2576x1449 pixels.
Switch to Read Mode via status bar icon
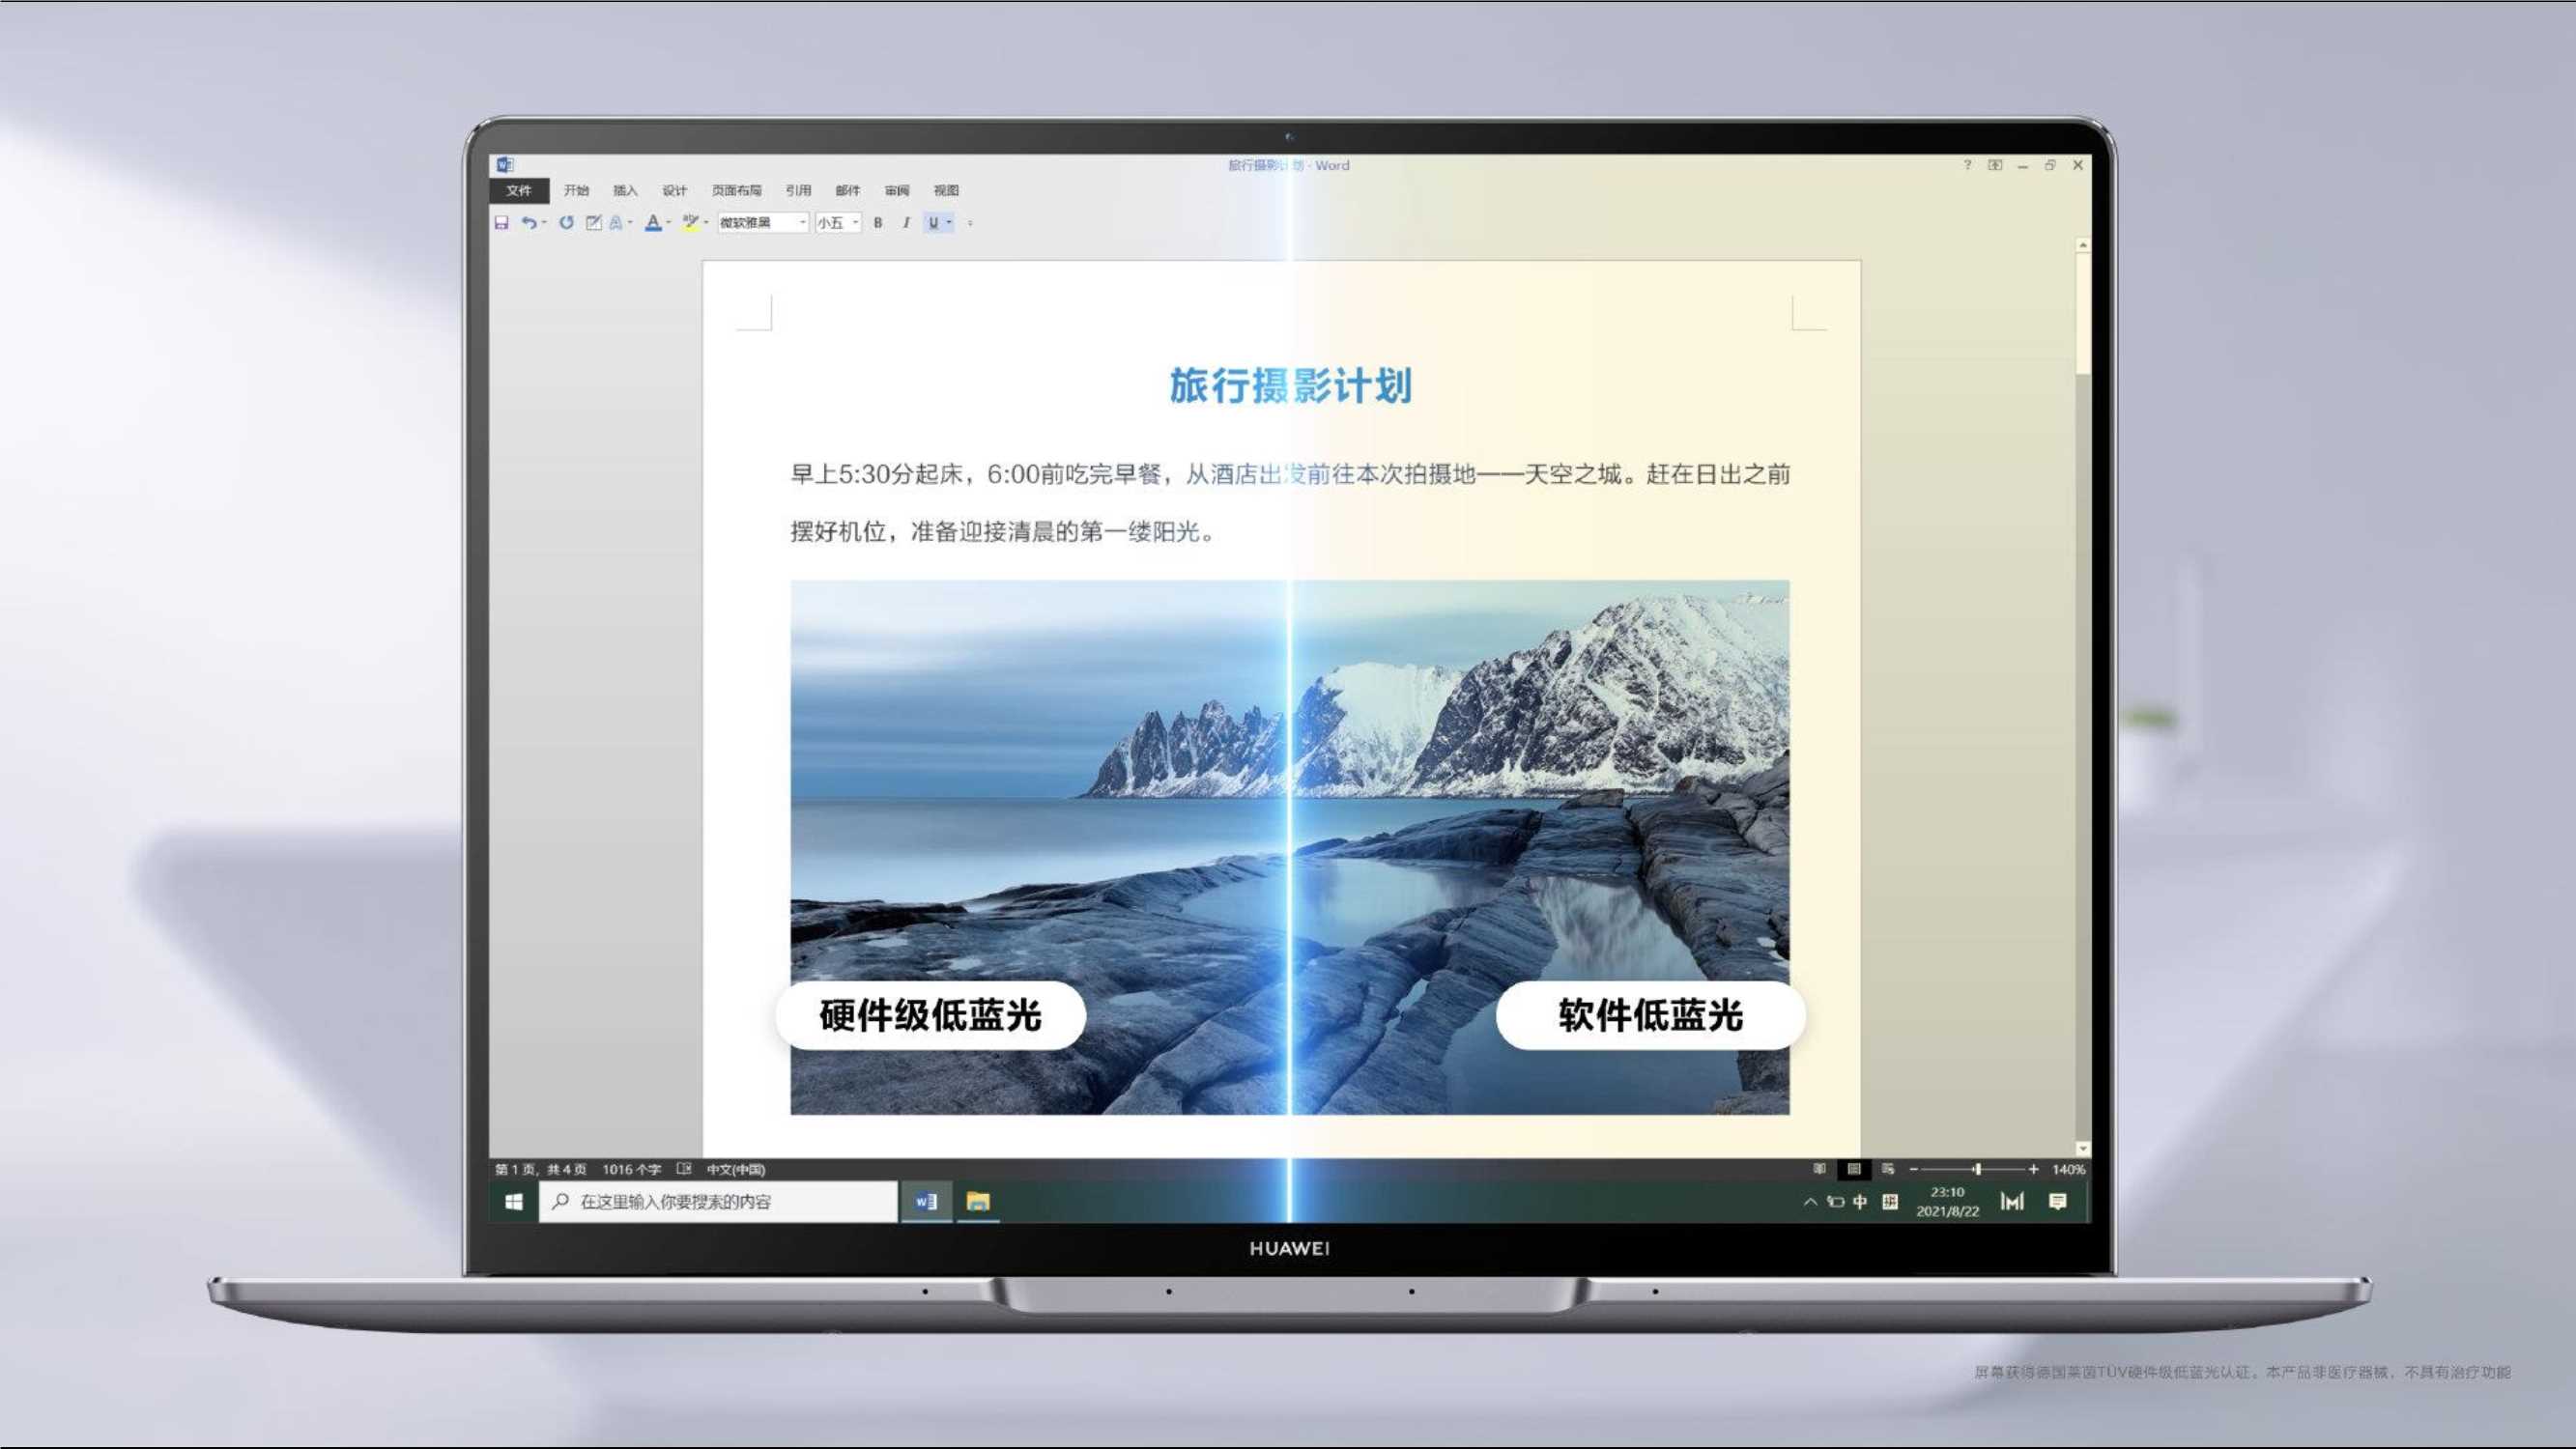1818,1169
